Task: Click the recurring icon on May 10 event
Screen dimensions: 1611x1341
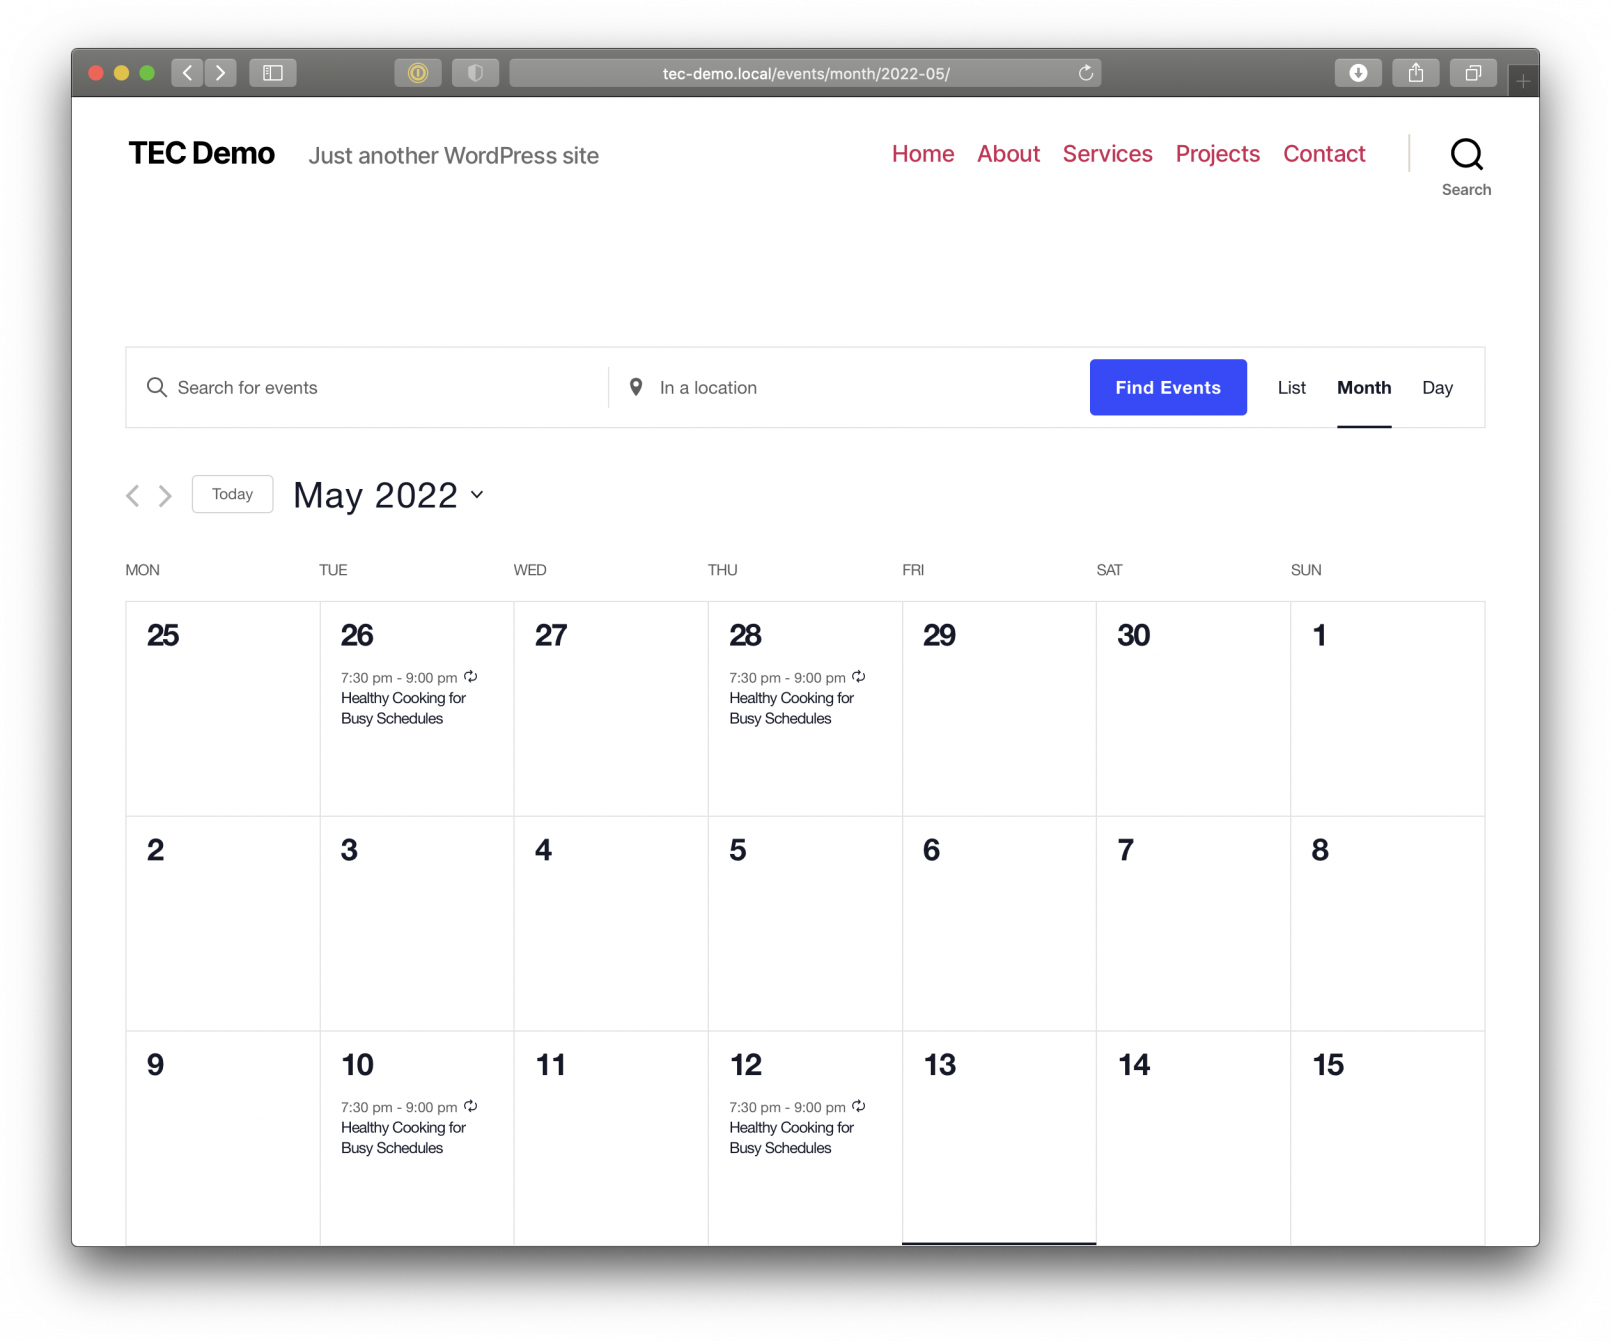Action: [x=471, y=1106]
